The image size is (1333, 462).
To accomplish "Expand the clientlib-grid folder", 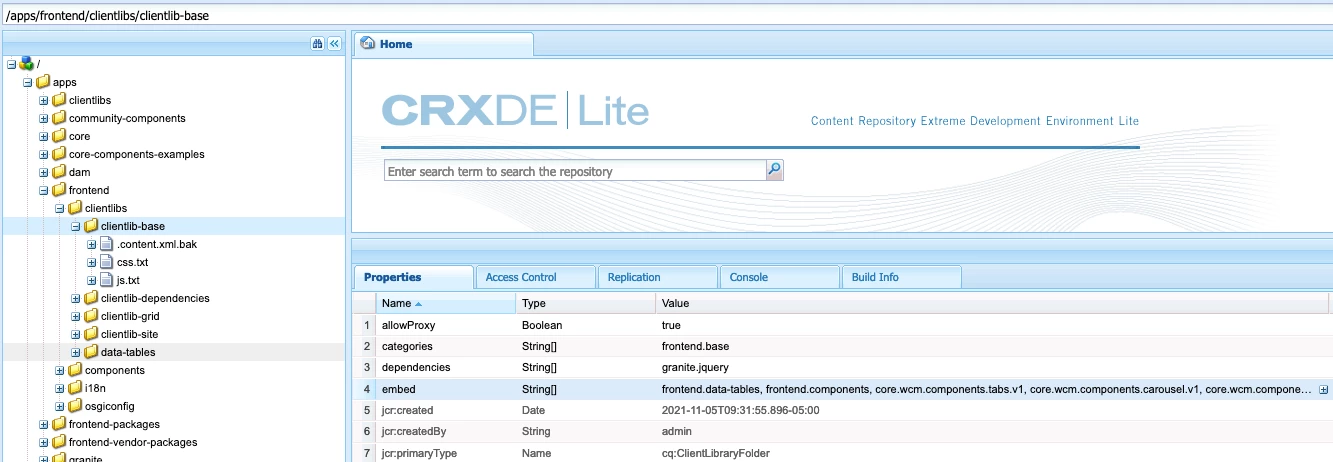I will pyautogui.click(x=76, y=316).
